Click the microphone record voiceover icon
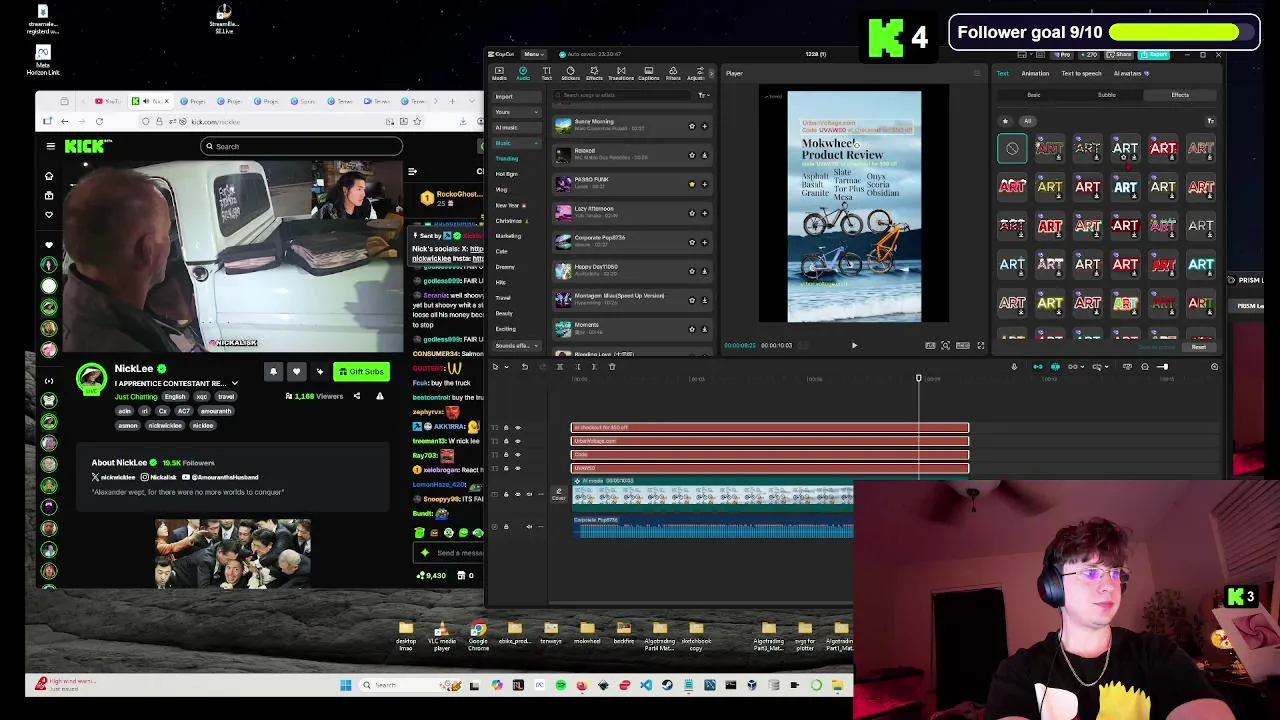This screenshot has width=1280, height=720. [1014, 367]
